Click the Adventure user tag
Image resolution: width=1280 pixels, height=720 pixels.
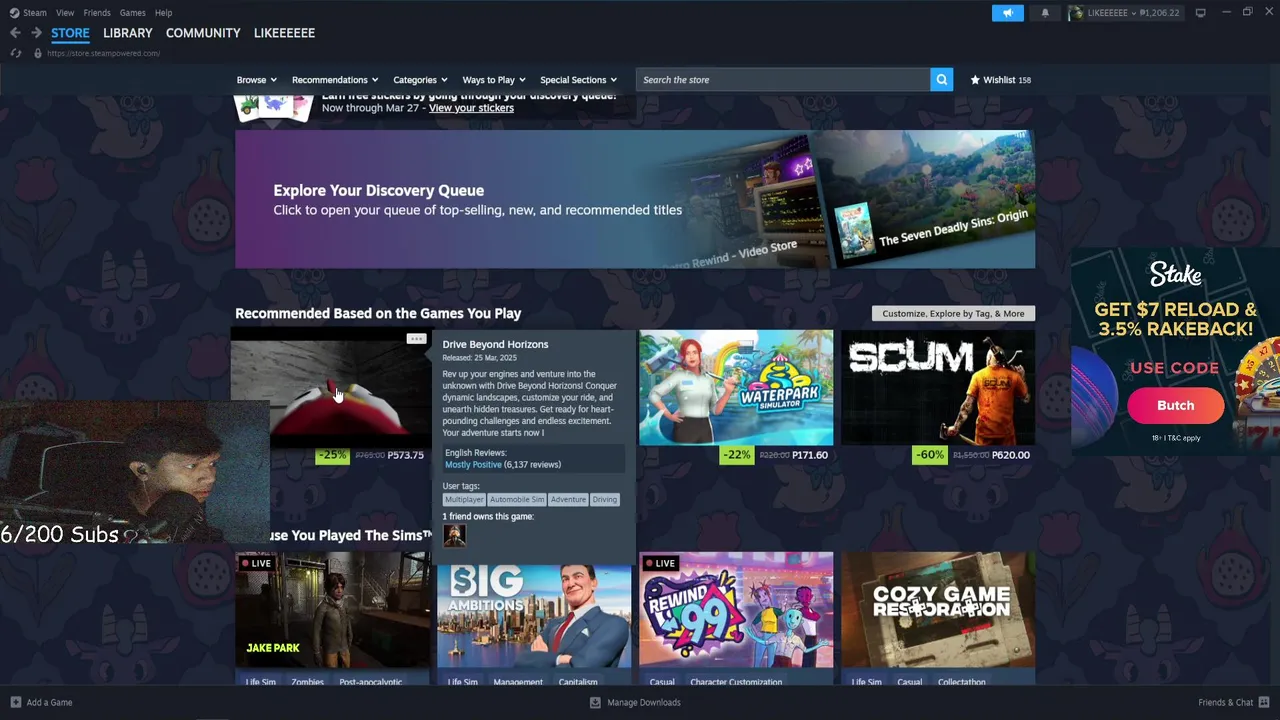tap(568, 499)
